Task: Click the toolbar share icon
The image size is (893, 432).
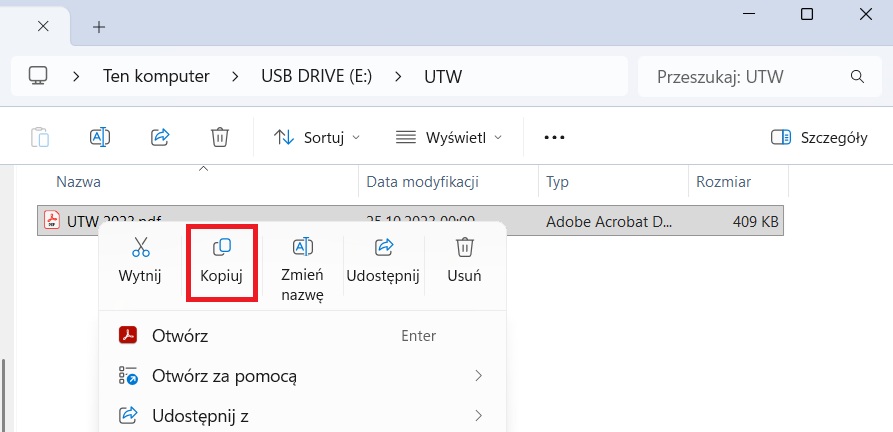Action: 160,137
